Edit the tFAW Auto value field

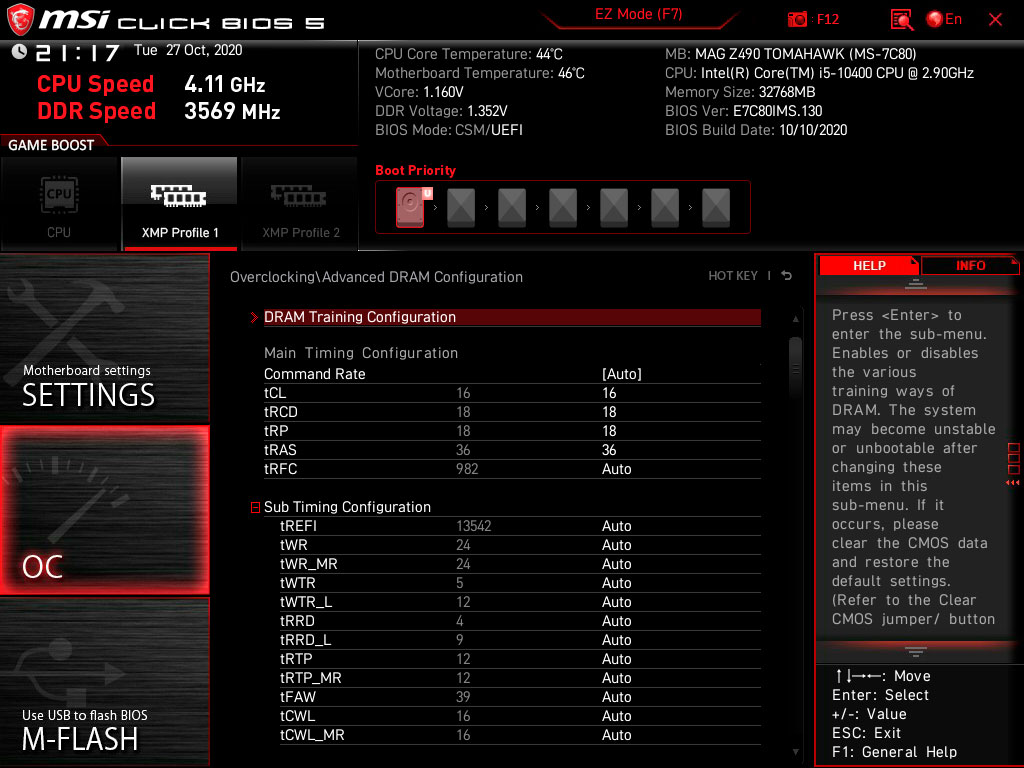[x=616, y=697]
